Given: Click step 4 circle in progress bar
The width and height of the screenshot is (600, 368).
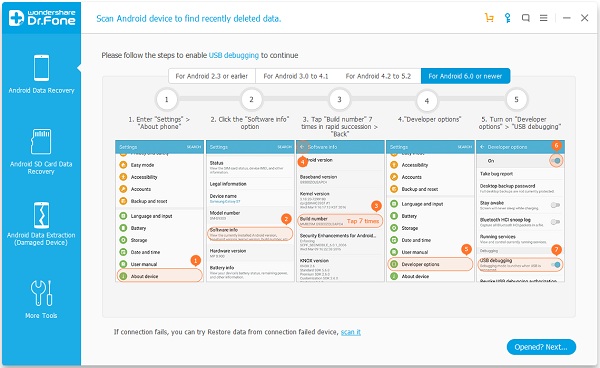Looking at the screenshot, I should pos(427,101).
